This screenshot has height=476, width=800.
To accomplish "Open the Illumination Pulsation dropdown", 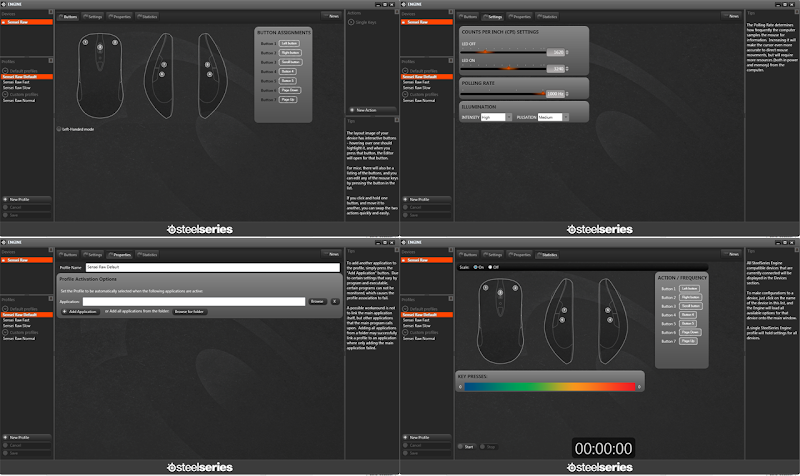I will [553, 117].
